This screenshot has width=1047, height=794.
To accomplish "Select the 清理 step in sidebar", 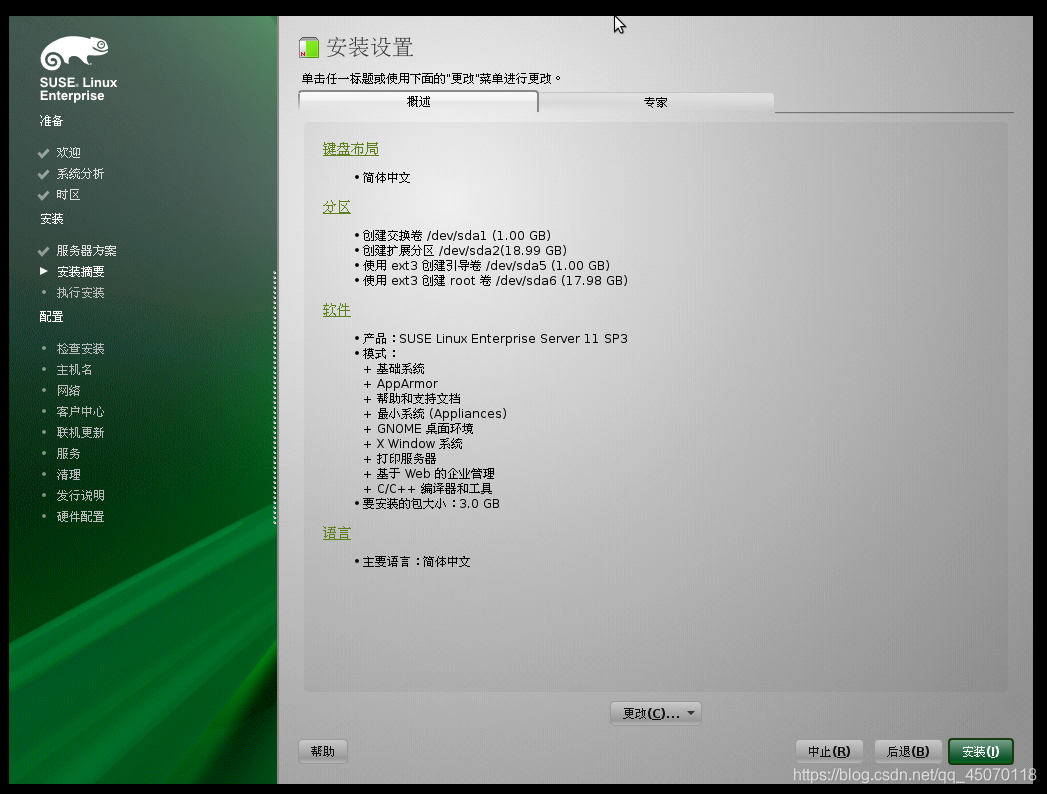I will (x=68, y=474).
